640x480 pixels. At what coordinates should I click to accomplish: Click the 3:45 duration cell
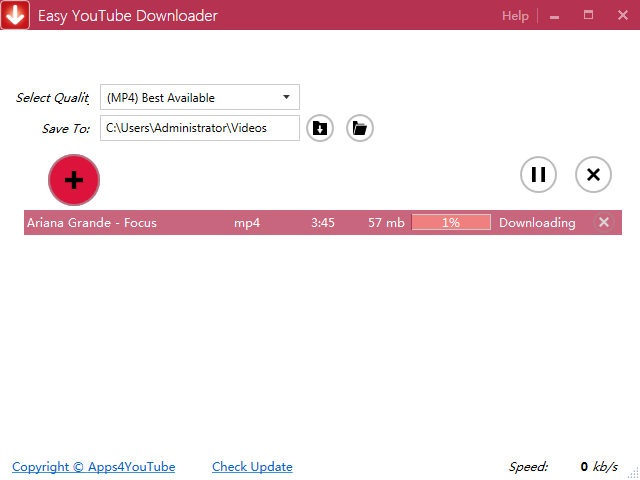click(x=323, y=223)
